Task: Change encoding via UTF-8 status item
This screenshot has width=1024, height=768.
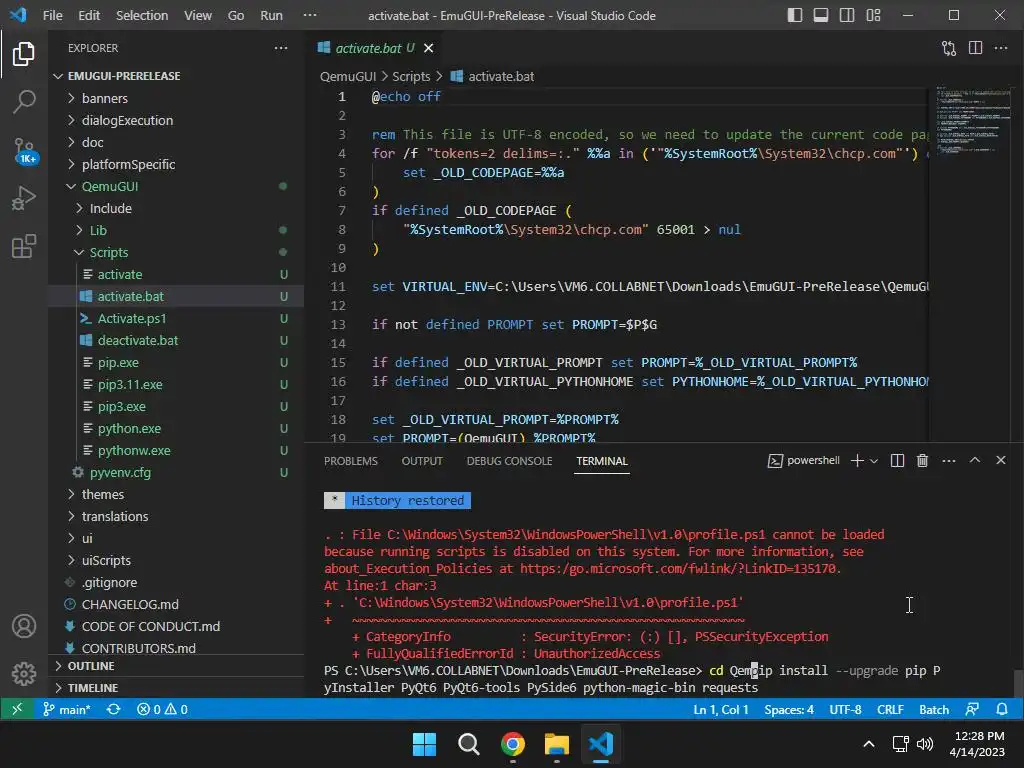Action: [845, 709]
